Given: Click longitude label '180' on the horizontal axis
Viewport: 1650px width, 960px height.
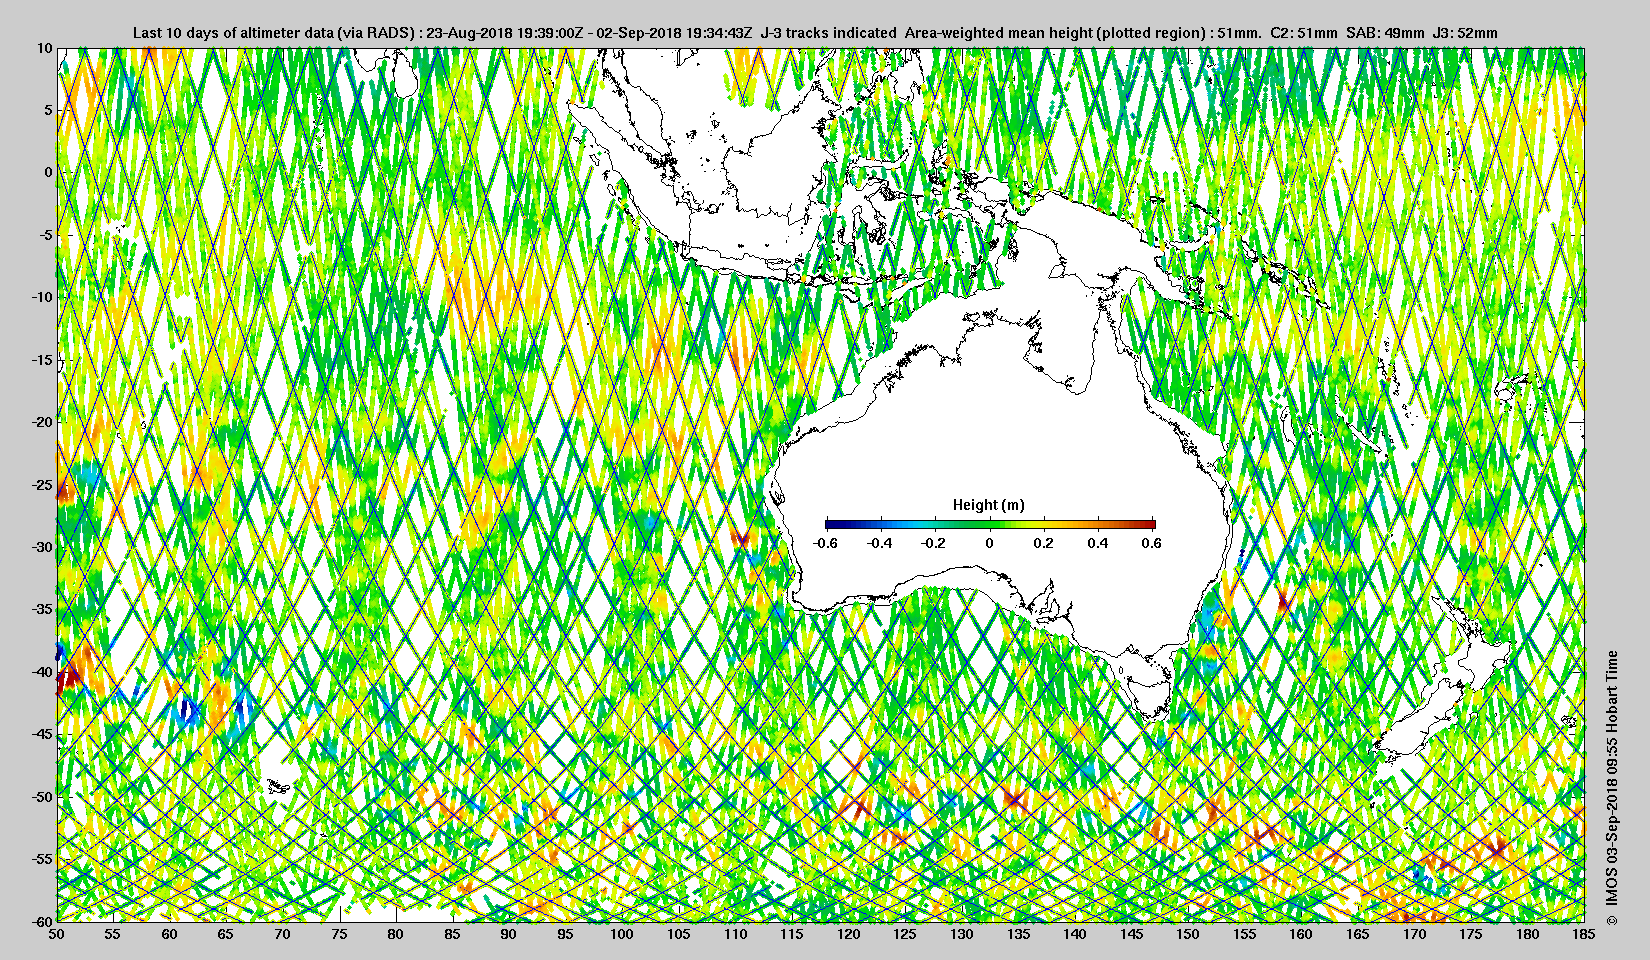Looking at the screenshot, I should pyautogui.click(x=1527, y=934).
